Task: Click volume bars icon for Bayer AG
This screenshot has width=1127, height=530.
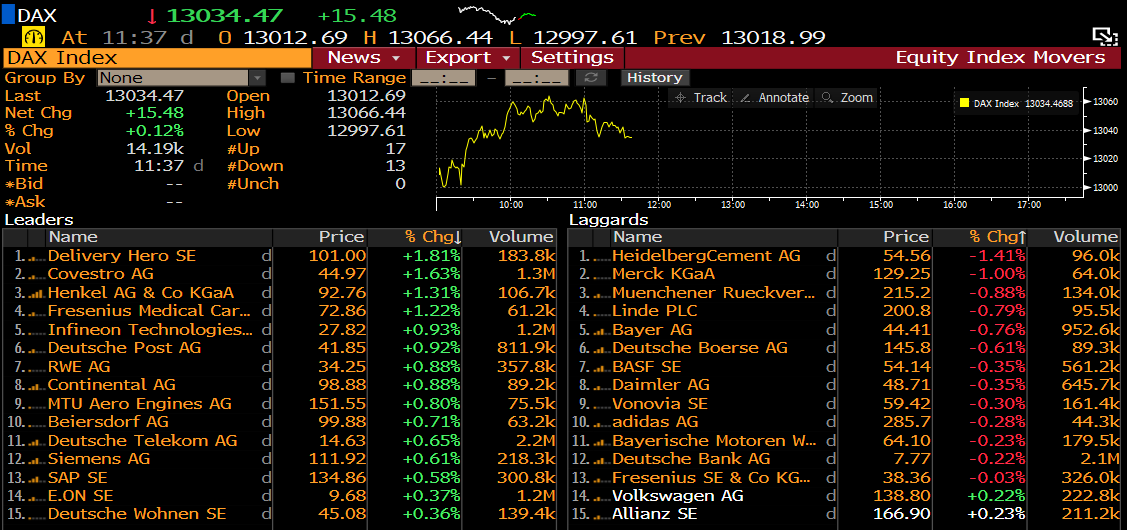Action: (602, 330)
